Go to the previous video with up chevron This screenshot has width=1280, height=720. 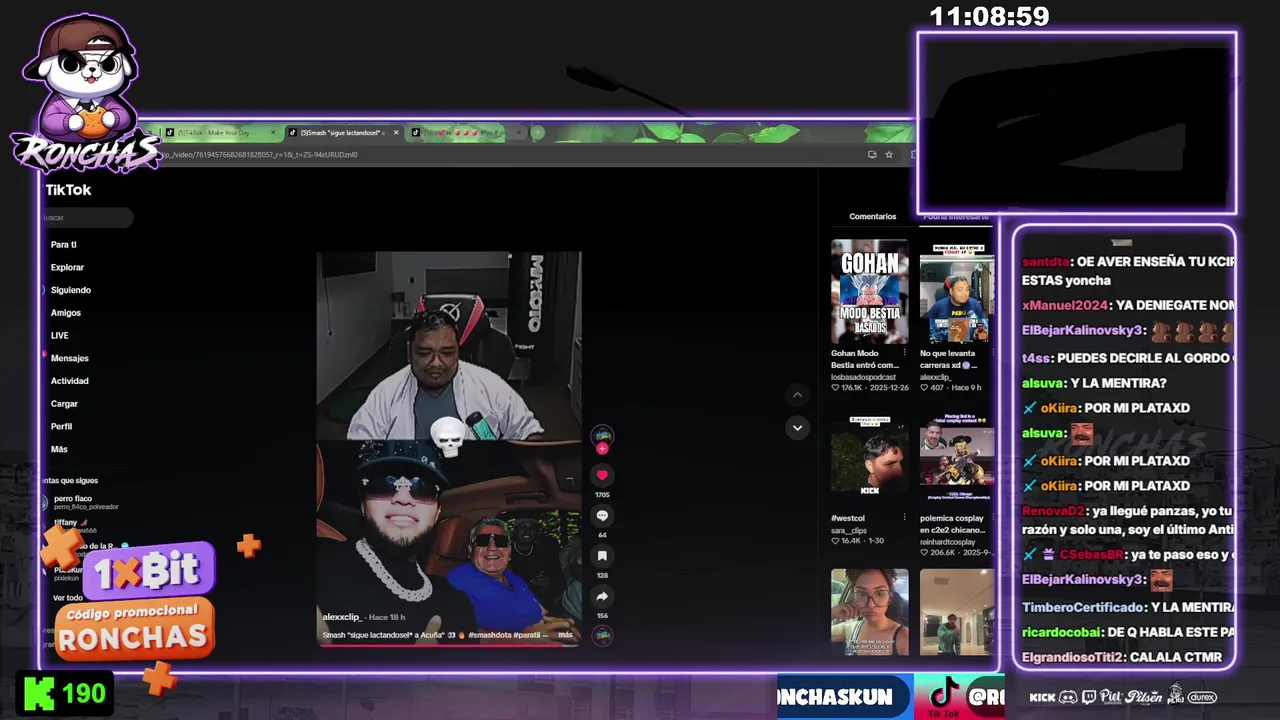[x=797, y=395]
